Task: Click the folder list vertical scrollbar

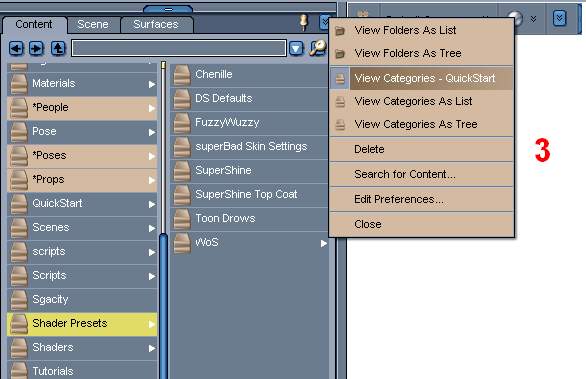Action: [x=163, y=306]
